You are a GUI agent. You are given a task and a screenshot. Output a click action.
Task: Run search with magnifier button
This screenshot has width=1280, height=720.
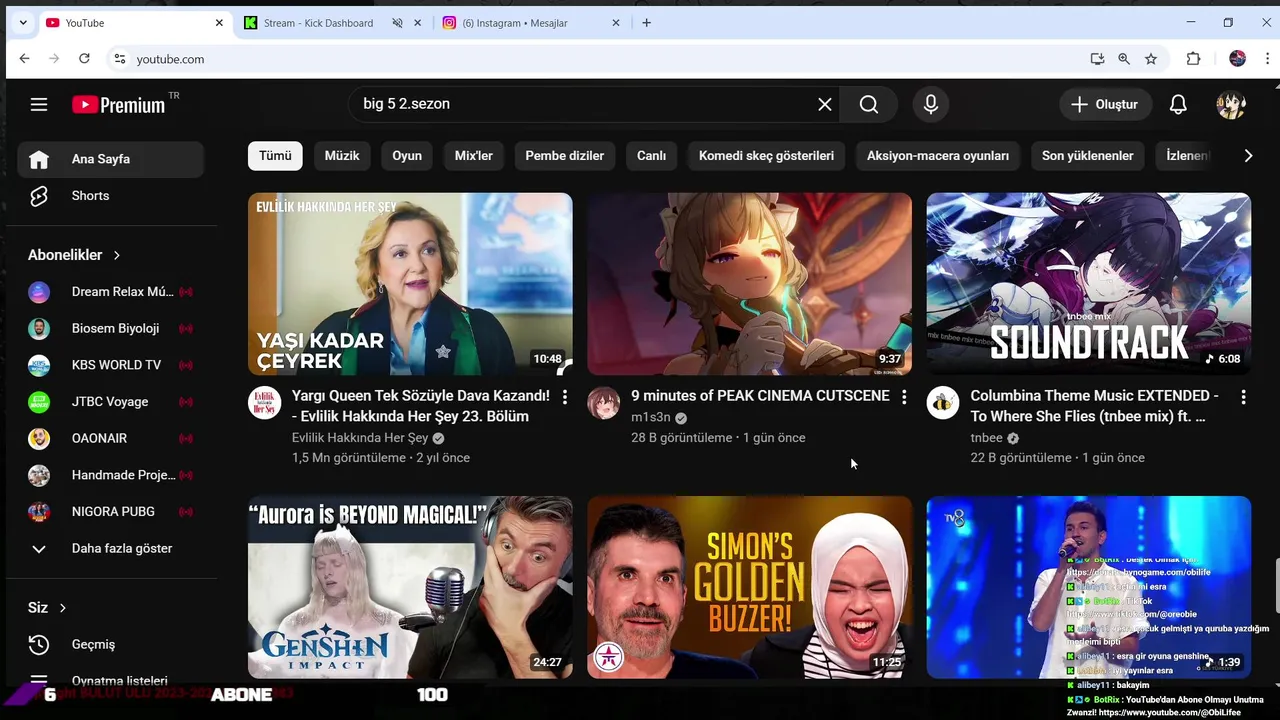869,104
